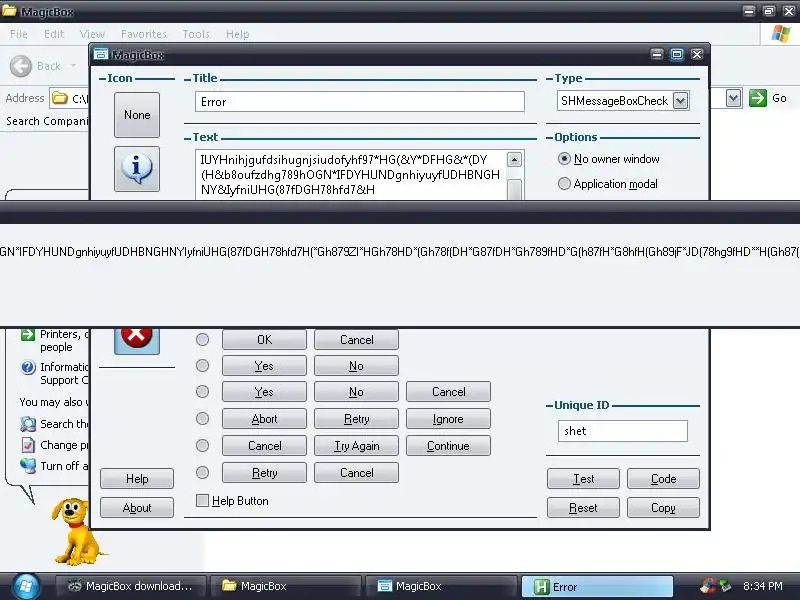Image resolution: width=800 pixels, height=600 pixels.
Task: Click the MagicBox Help button
Action: pyautogui.click(x=137, y=479)
